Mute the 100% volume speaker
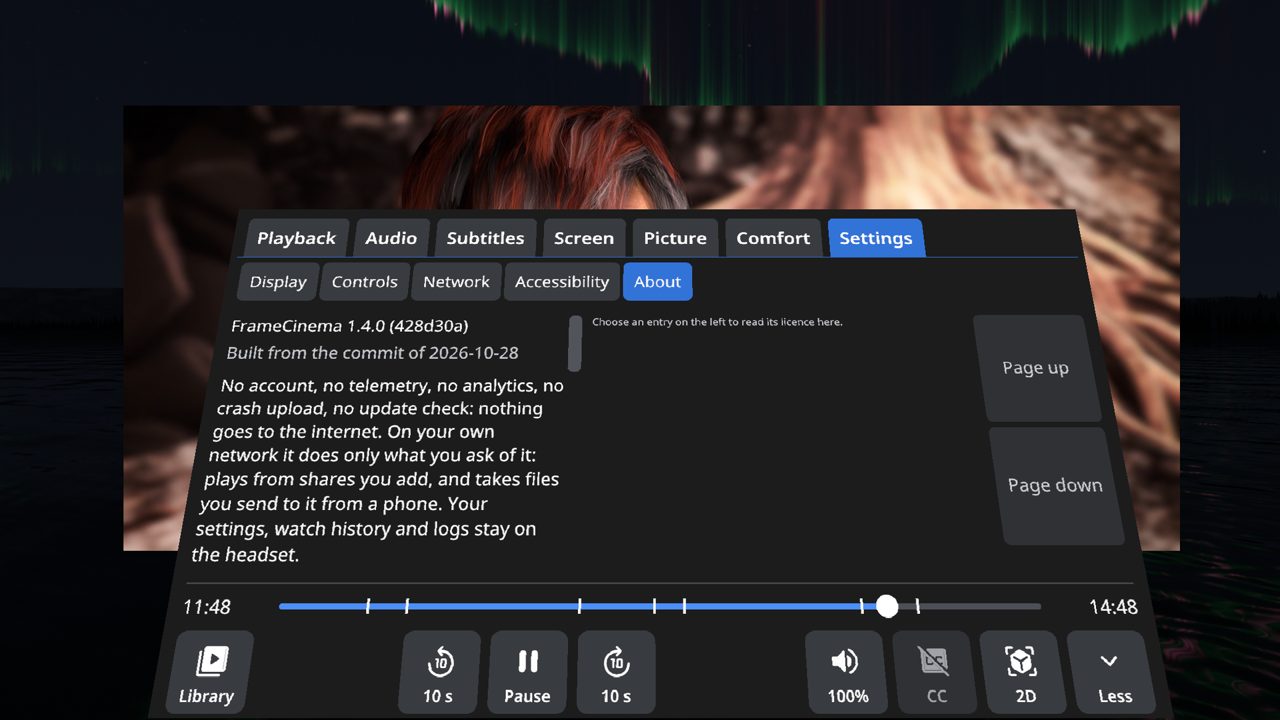Viewport: 1280px width, 720px height. coord(846,673)
